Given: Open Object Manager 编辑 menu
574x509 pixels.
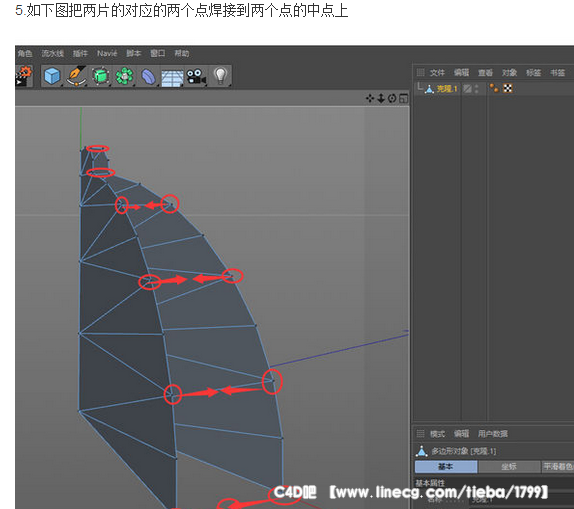Looking at the screenshot, I should click(x=461, y=73).
